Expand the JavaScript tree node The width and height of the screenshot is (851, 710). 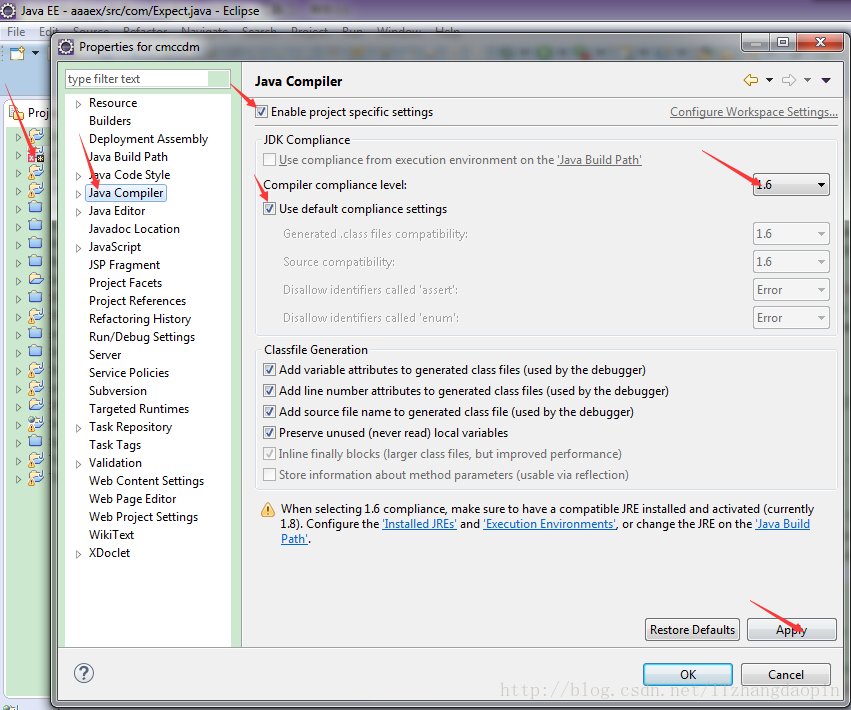[x=79, y=248]
